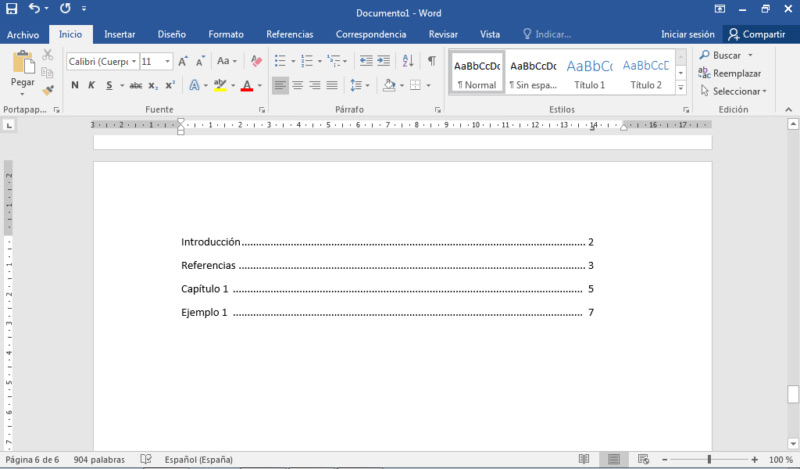The width and height of the screenshot is (800, 469).
Task: Toggle the show paragraph marks button
Action: click(431, 61)
